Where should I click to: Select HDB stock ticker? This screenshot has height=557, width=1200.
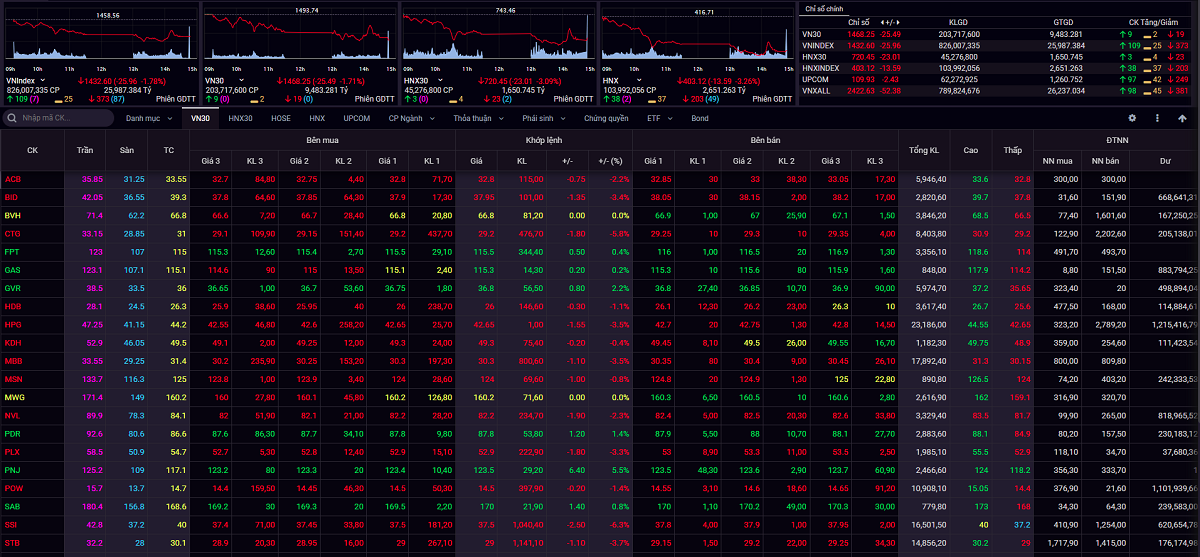(13, 305)
